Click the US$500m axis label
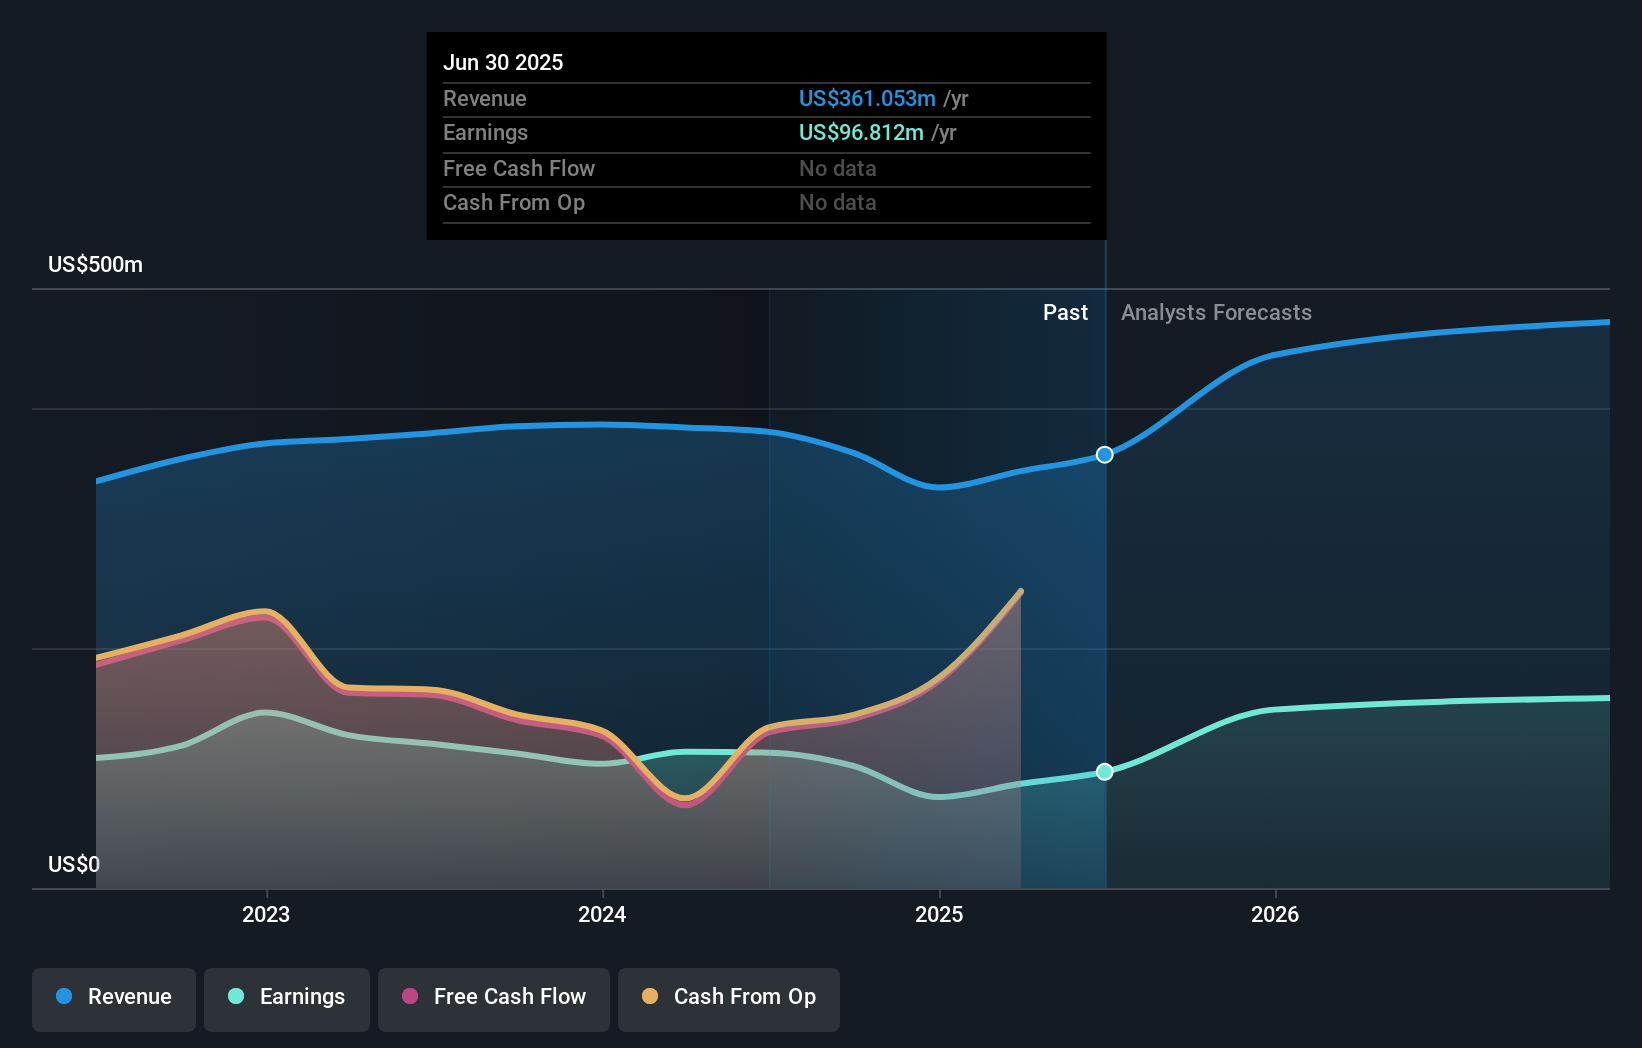This screenshot has width=1642, height=1048. pos(96,265)
